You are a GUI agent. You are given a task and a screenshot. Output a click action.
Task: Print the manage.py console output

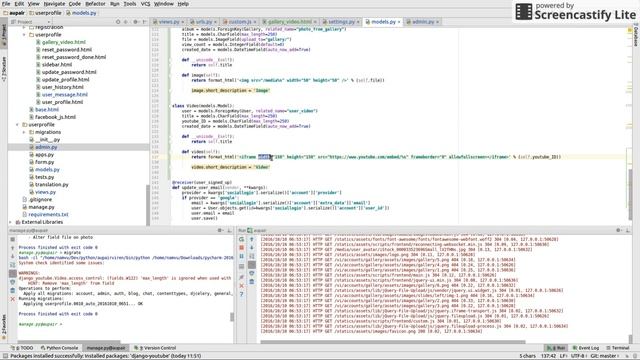[13, 282]
